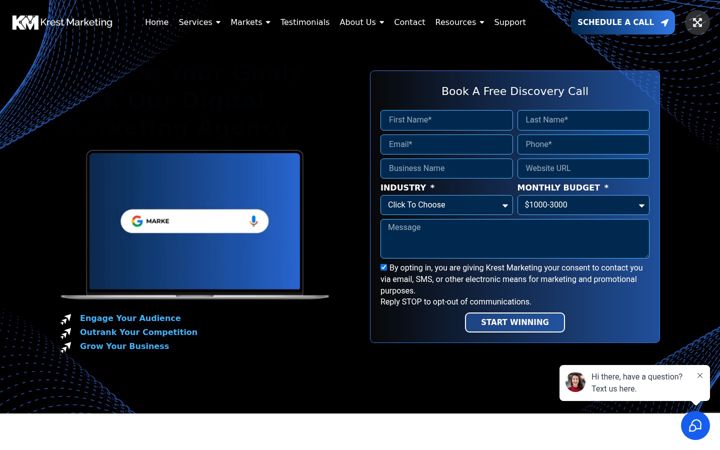Open the expand-arrows icon in the header
Viewport: 720px width, 450px height.
(x=697, y=22)
